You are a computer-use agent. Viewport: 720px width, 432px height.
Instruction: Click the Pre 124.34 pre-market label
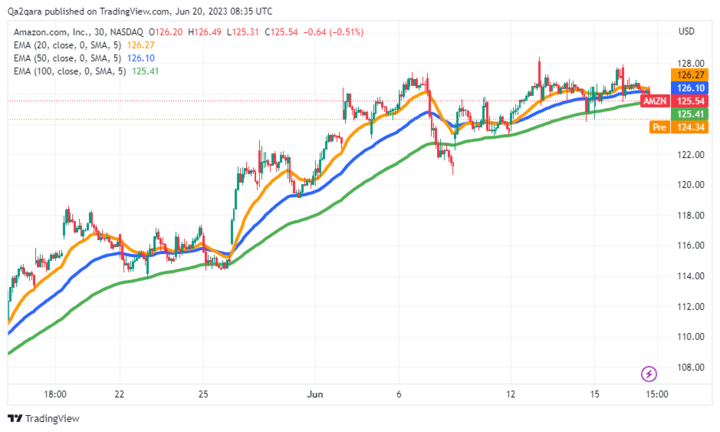click(x=679, y=127)
